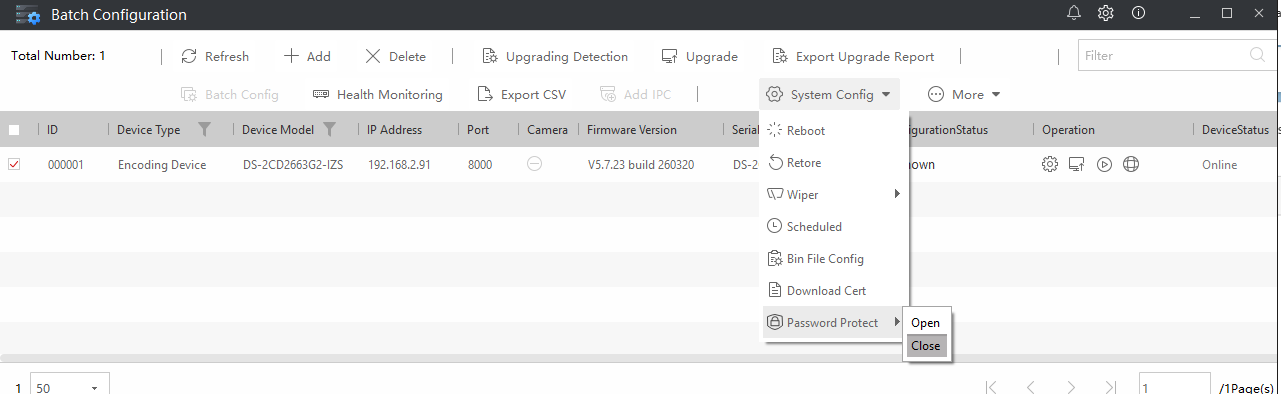This screenshot has height=394, width=1281.
Task: Click the camera minus circle icon
Action: tap(535, 164)
